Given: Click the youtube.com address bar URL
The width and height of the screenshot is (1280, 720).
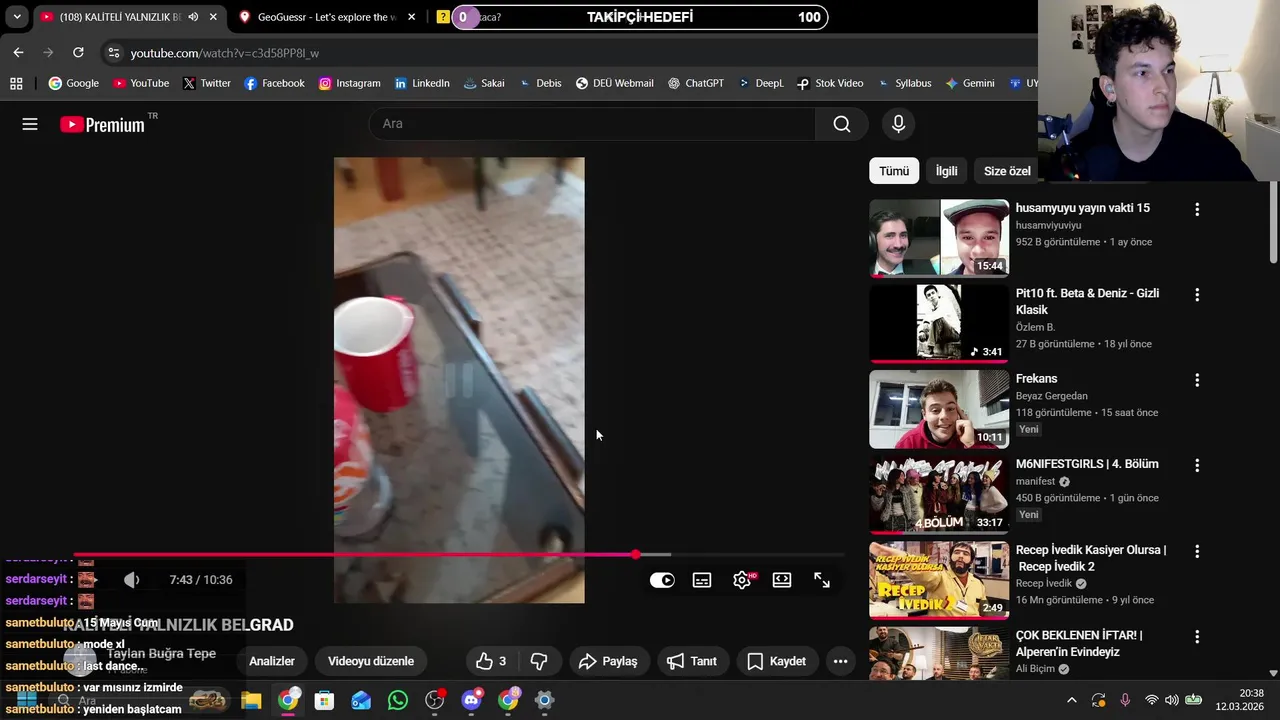Looking at the screenshot, I should click(x=225, y=53).
